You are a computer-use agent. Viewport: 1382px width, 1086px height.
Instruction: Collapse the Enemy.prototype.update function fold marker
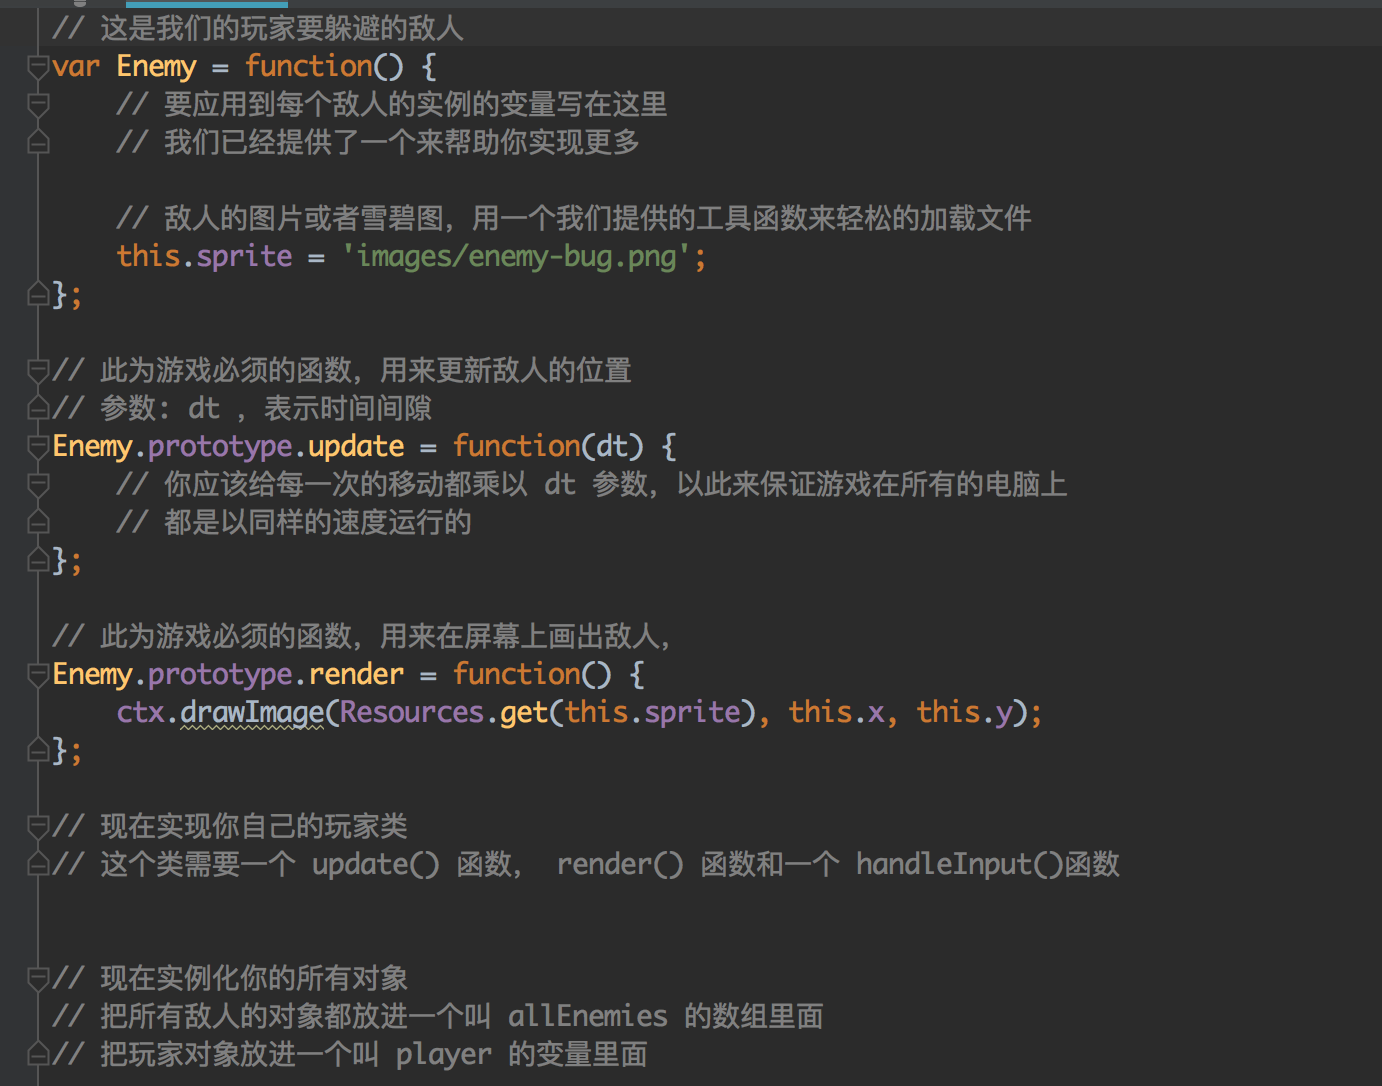point(38,447)
